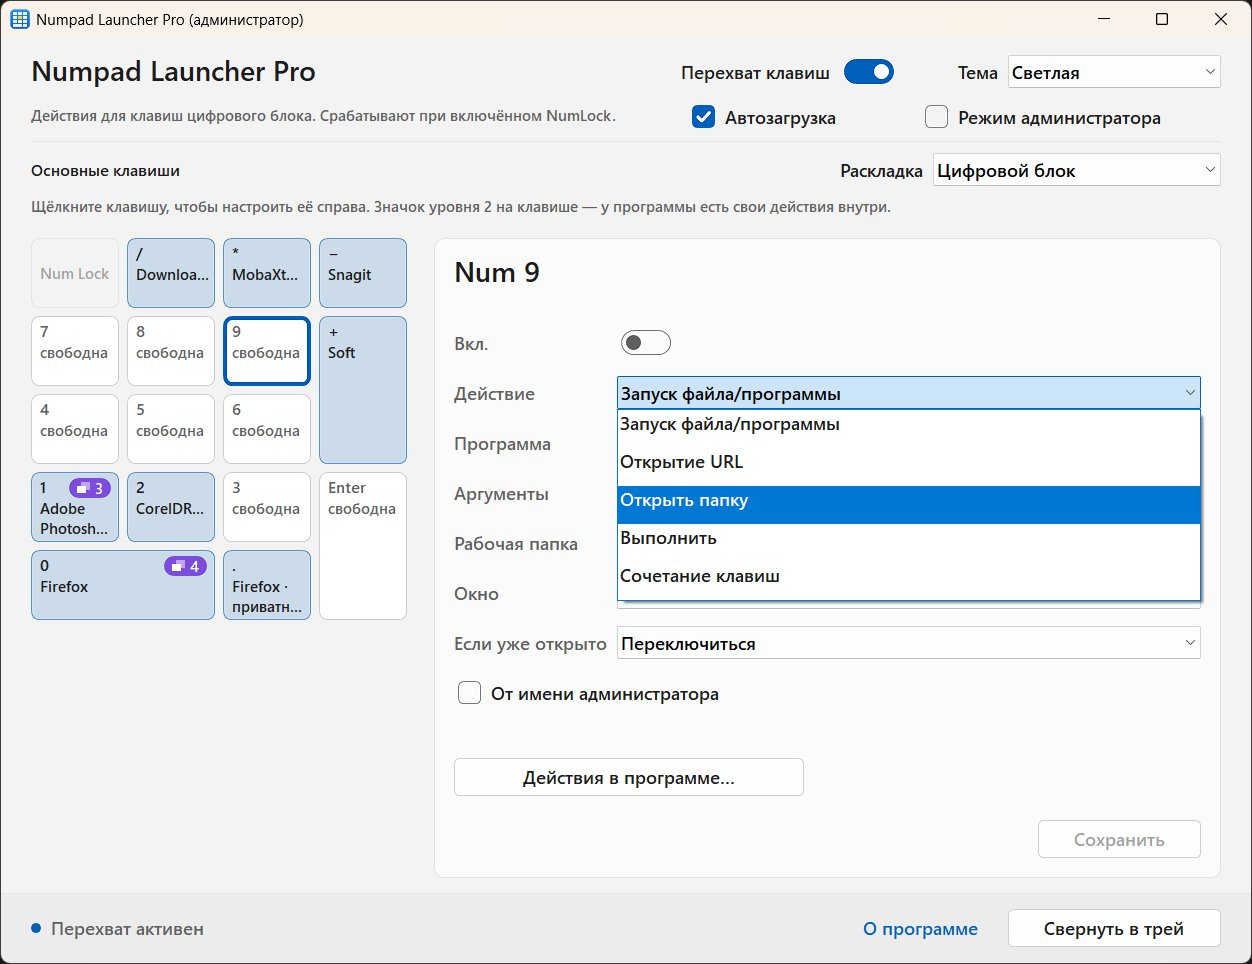The height and width of the screenshot is (964, 1252).
Task: Click the Действия в программе button
Action: 629,777
